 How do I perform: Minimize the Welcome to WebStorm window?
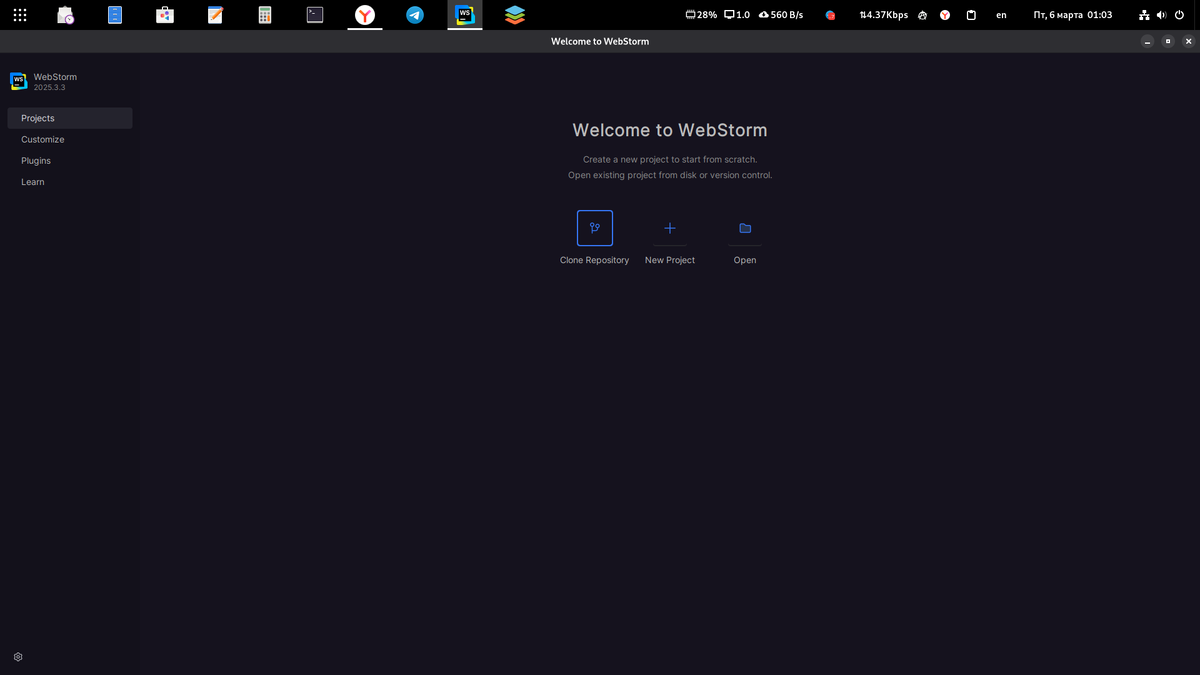[x=1147, y=41]
